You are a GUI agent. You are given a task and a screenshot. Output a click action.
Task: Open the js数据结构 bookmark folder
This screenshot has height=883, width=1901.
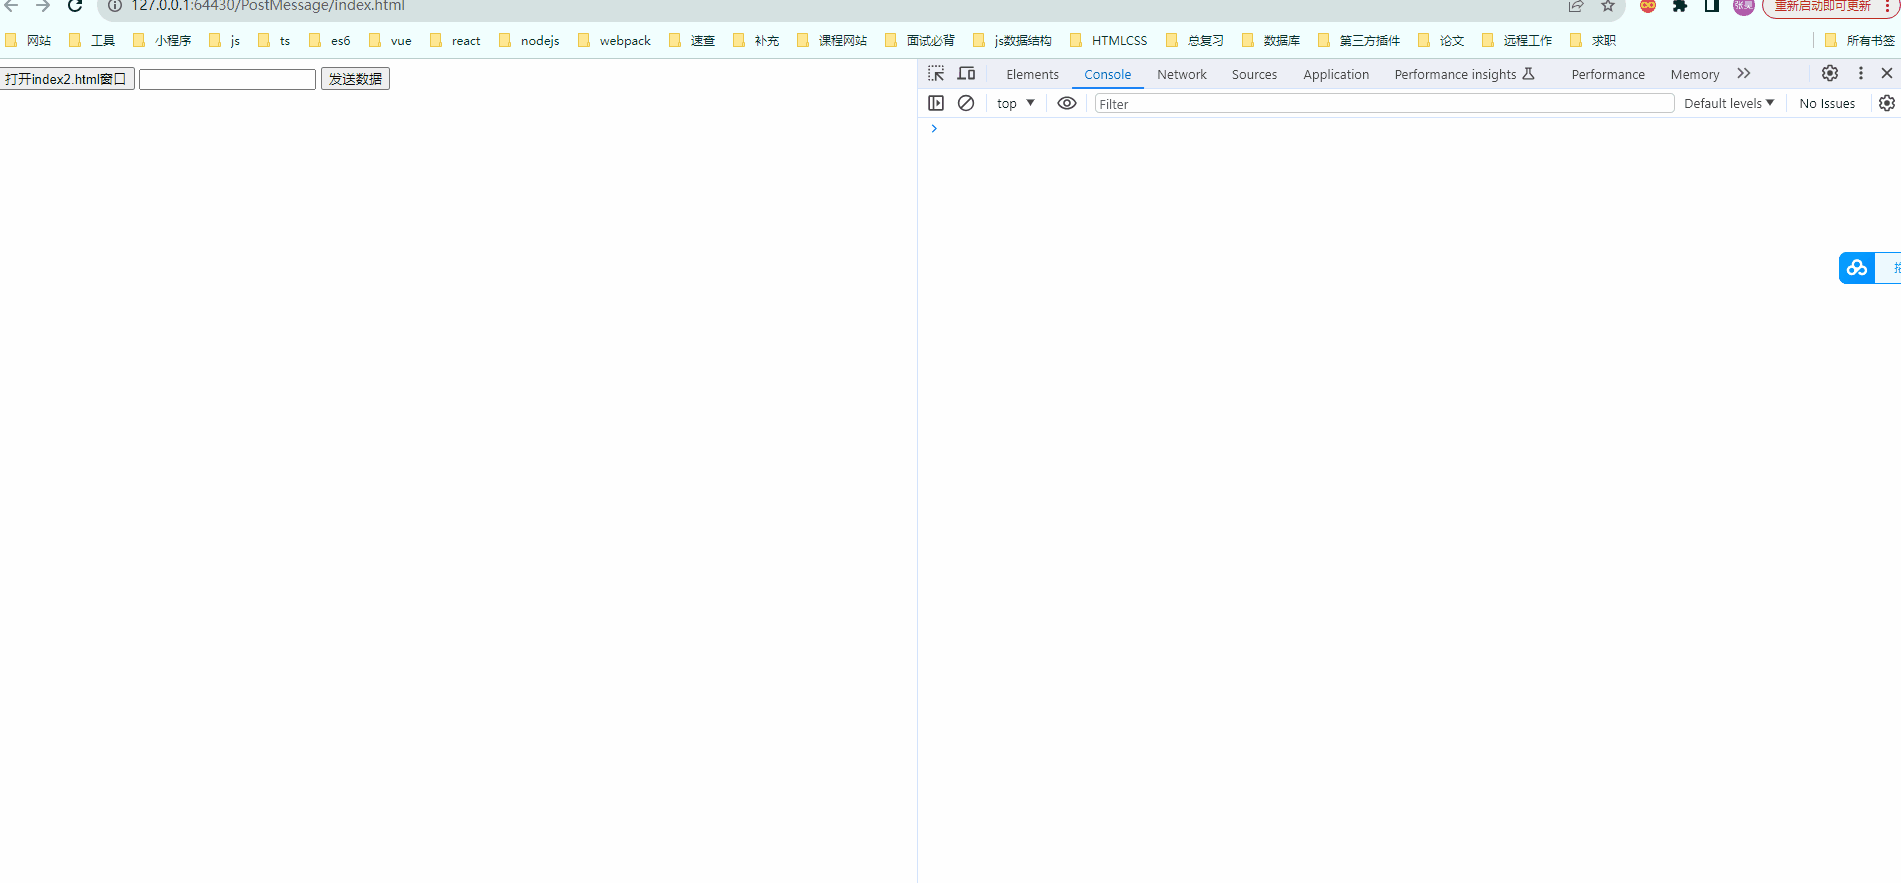[1012, 41]
